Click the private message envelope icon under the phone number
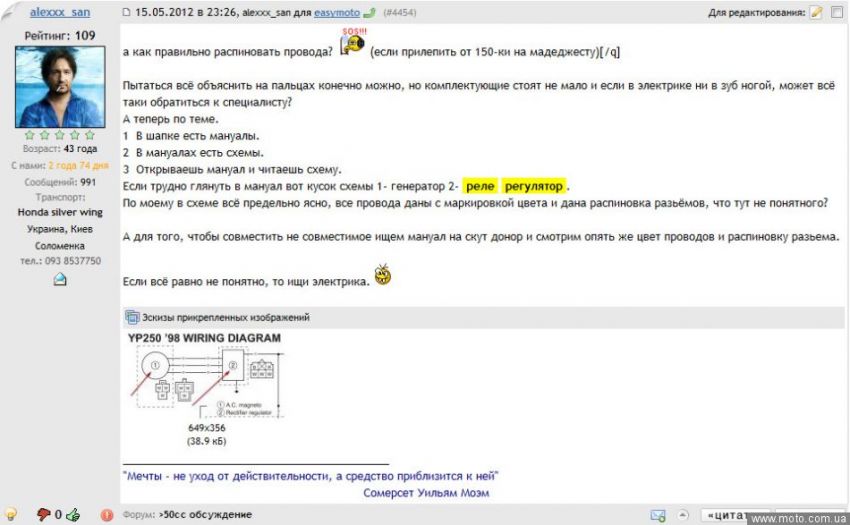 coord(60,279)
